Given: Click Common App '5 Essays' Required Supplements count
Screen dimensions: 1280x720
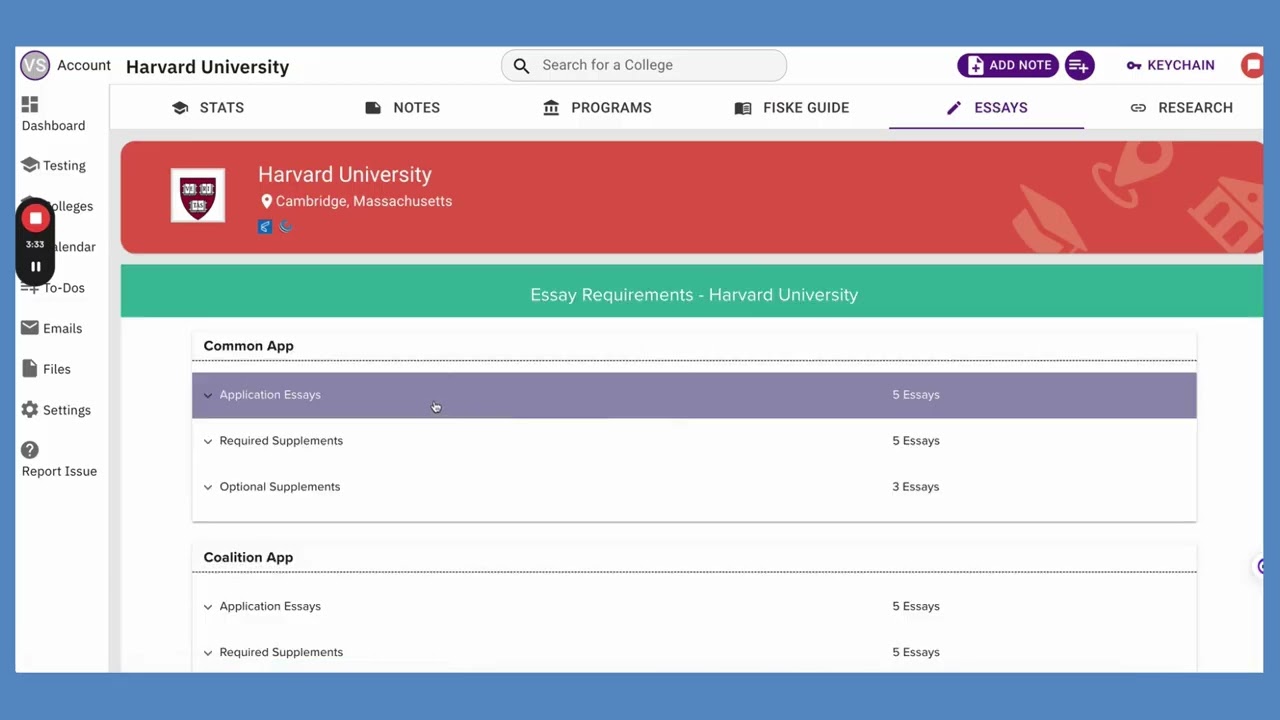Looking at the screenshot, I should 916,441.
